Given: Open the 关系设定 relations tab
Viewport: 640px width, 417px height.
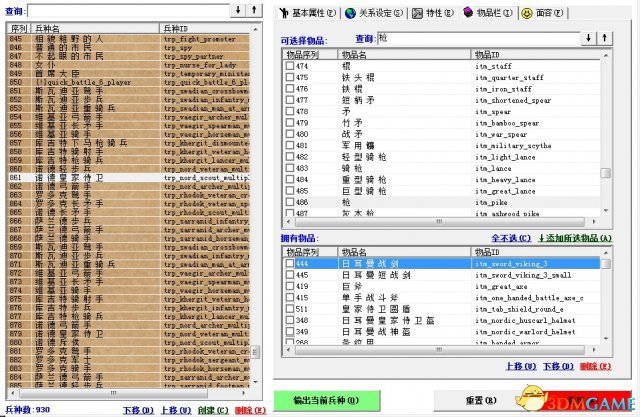Looking at the screenshot, I should click(374, 13).
